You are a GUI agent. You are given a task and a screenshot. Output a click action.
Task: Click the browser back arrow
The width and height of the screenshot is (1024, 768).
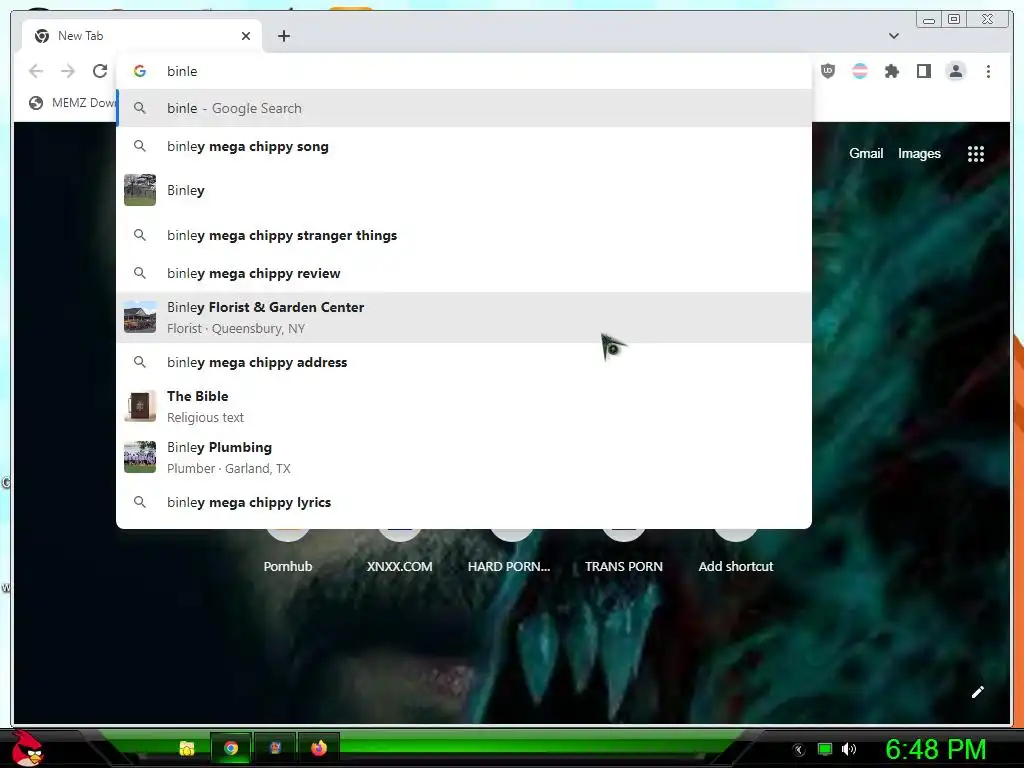[36, 71]
